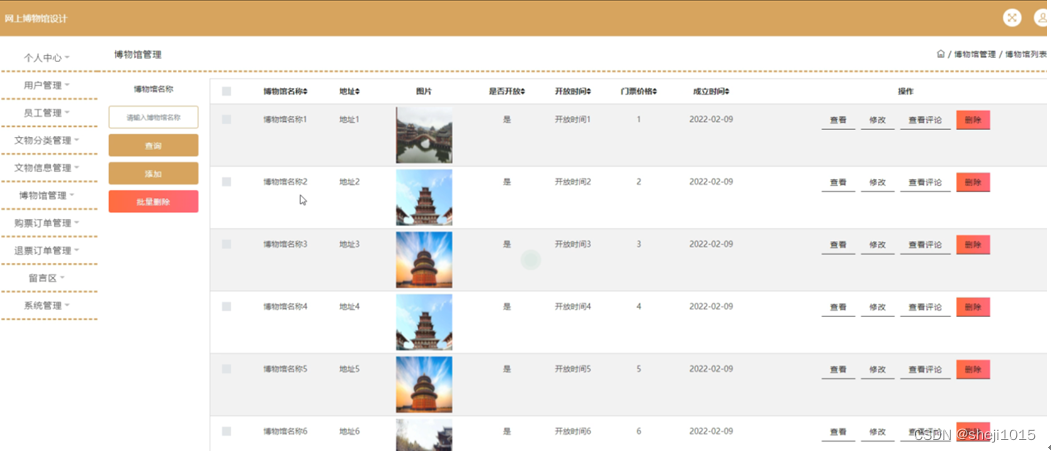Sort by 门票价格 column header

(639, 92)
